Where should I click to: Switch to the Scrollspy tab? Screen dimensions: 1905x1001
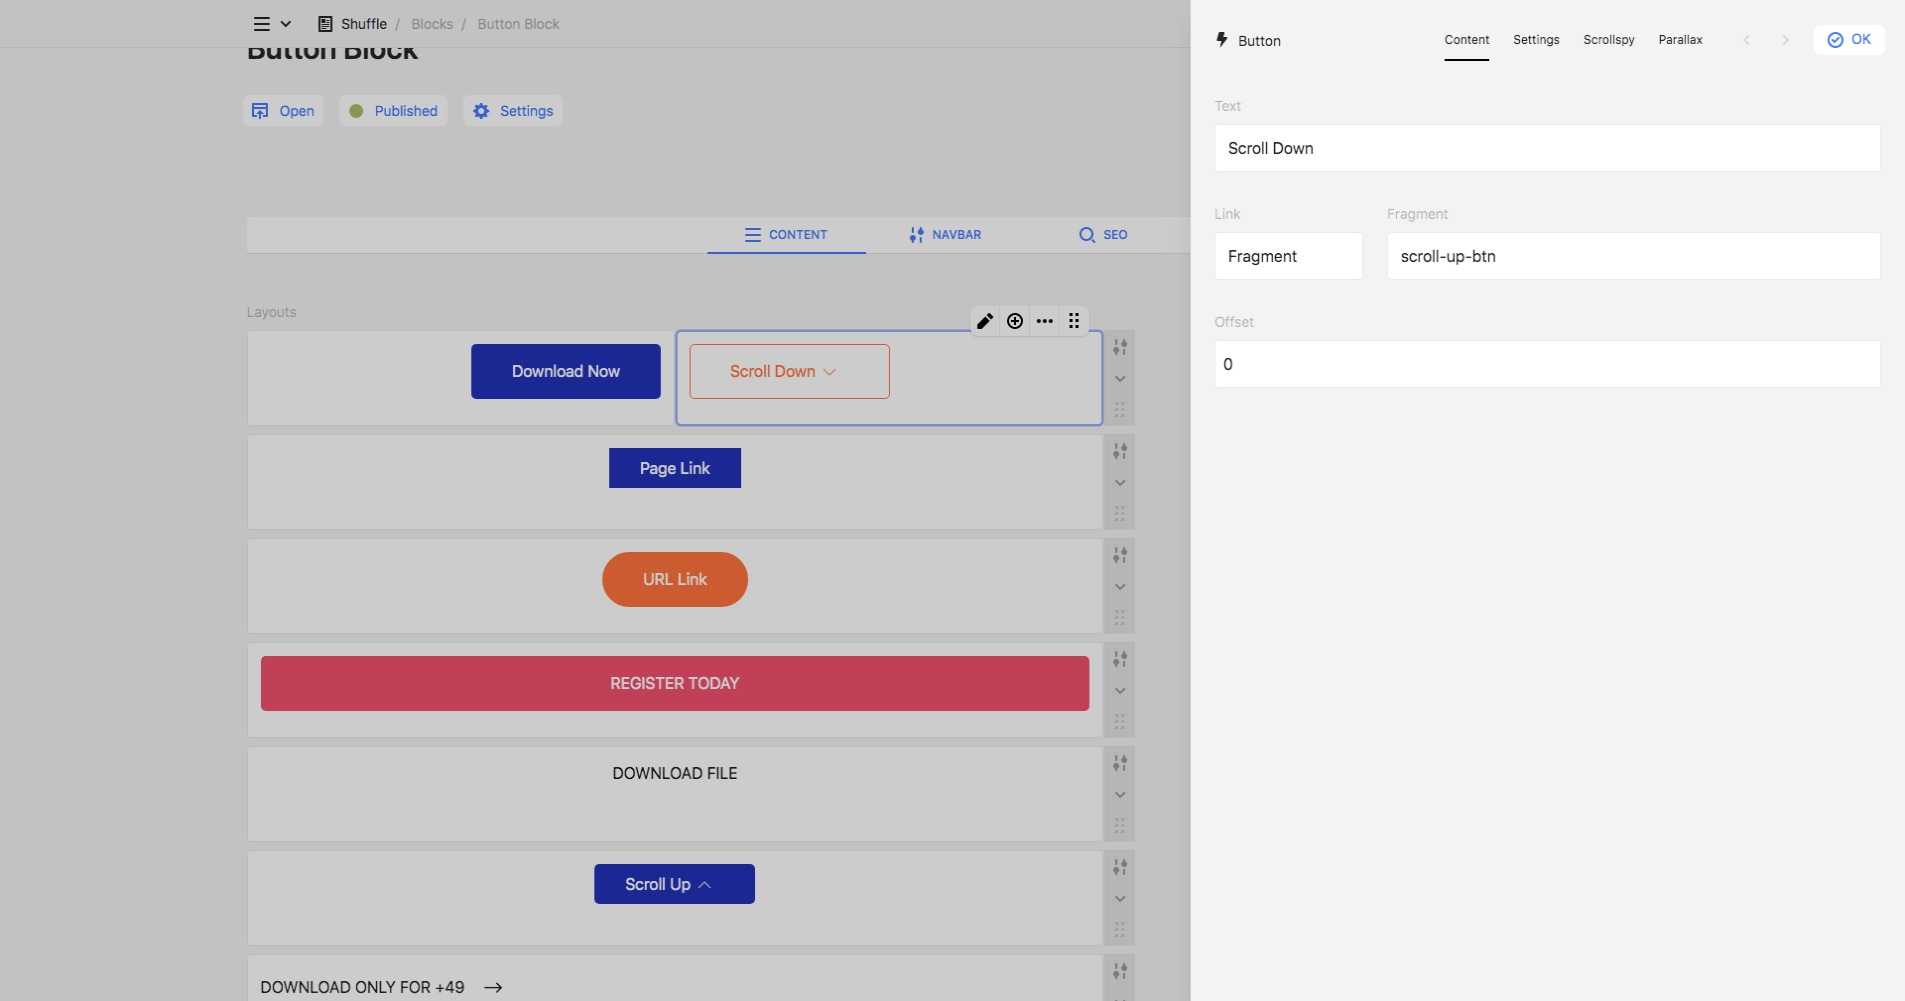(x=1608, y=40)
